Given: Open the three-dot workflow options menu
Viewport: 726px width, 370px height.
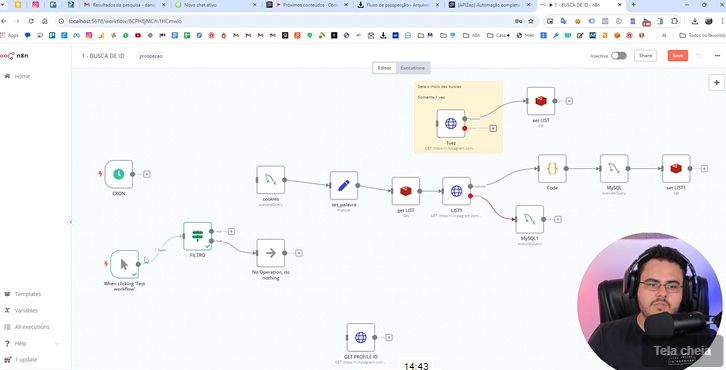Looking at the screenshot, I should (717, 56).
